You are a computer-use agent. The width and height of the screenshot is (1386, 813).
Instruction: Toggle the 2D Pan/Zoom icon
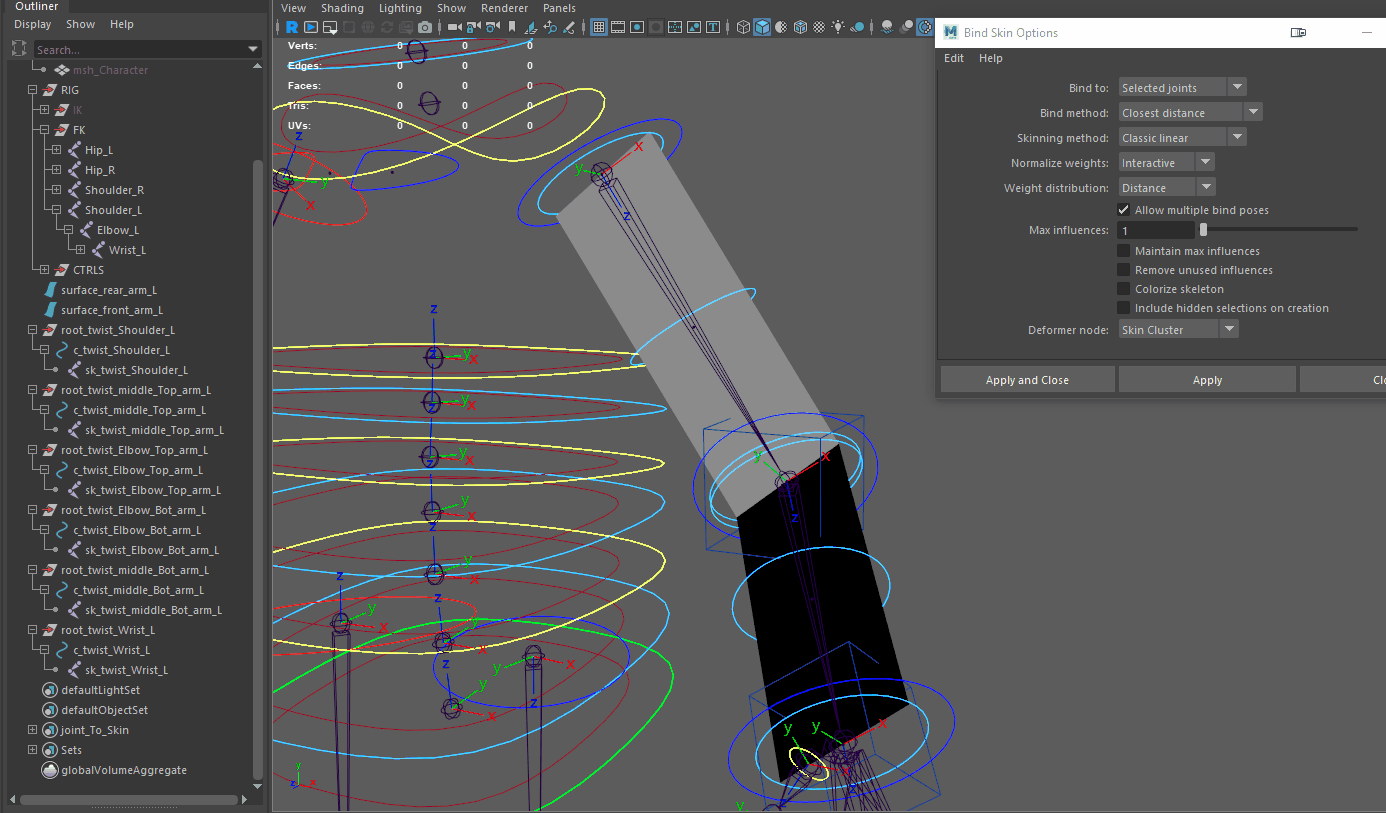(550, 27)
